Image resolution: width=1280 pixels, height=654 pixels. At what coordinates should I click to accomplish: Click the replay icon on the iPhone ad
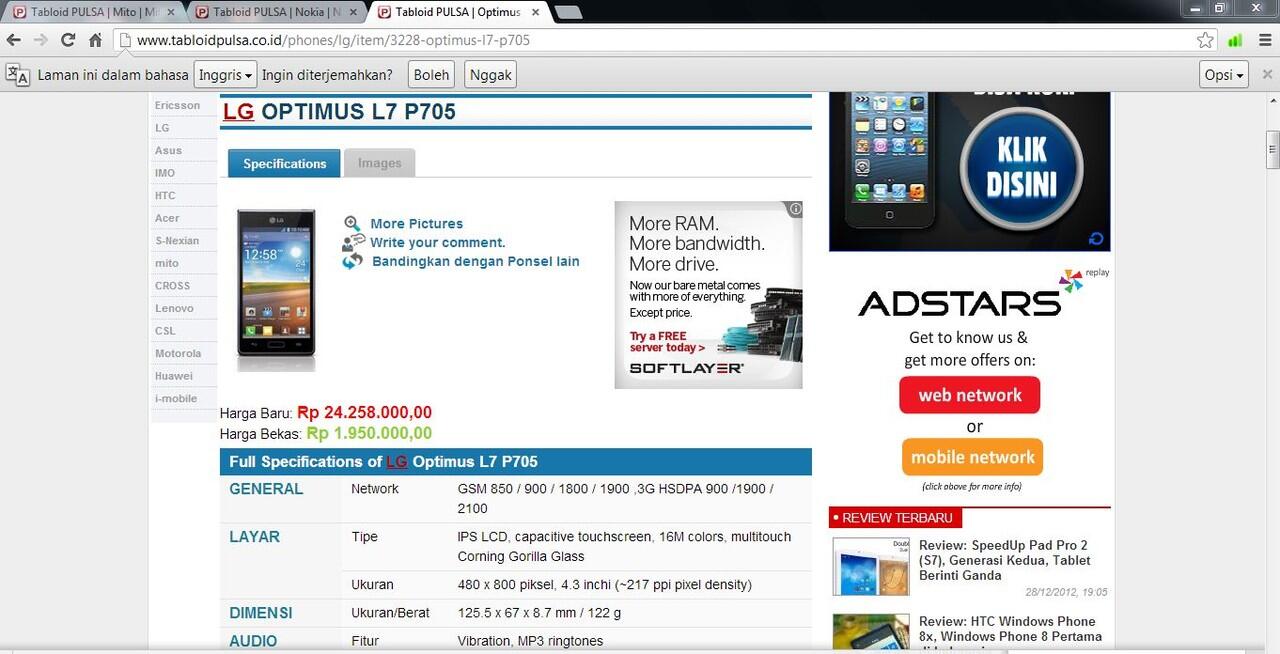click(x=1097, y=239)
